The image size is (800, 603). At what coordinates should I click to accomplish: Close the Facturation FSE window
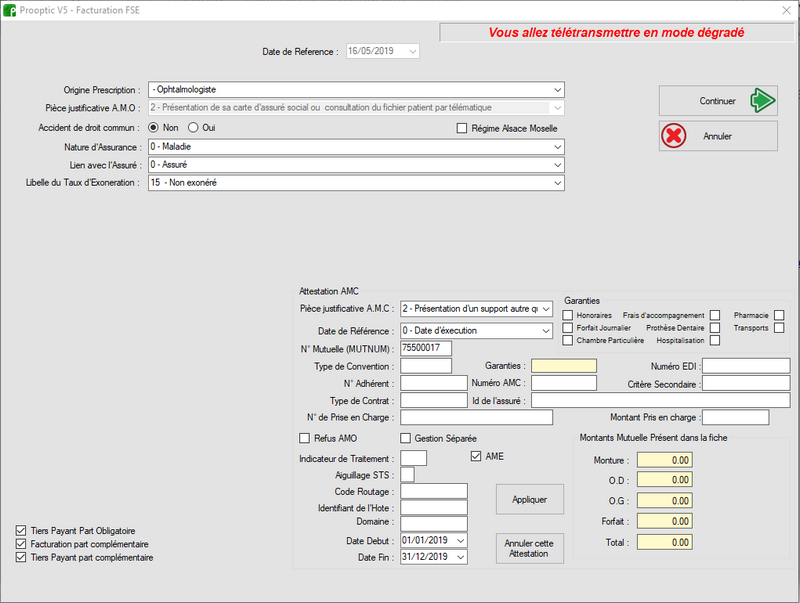(x=786, y=10)
